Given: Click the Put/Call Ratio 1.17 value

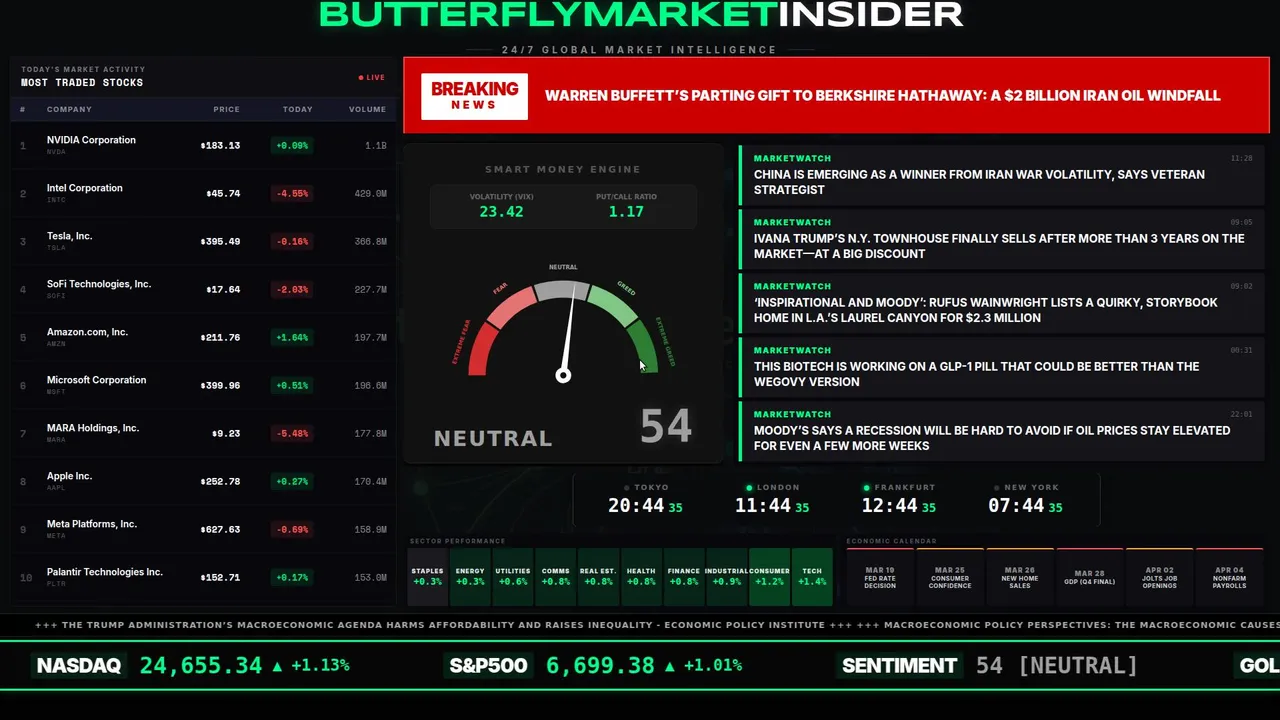Looking at the screenshot, I should (x=626, y=212).
